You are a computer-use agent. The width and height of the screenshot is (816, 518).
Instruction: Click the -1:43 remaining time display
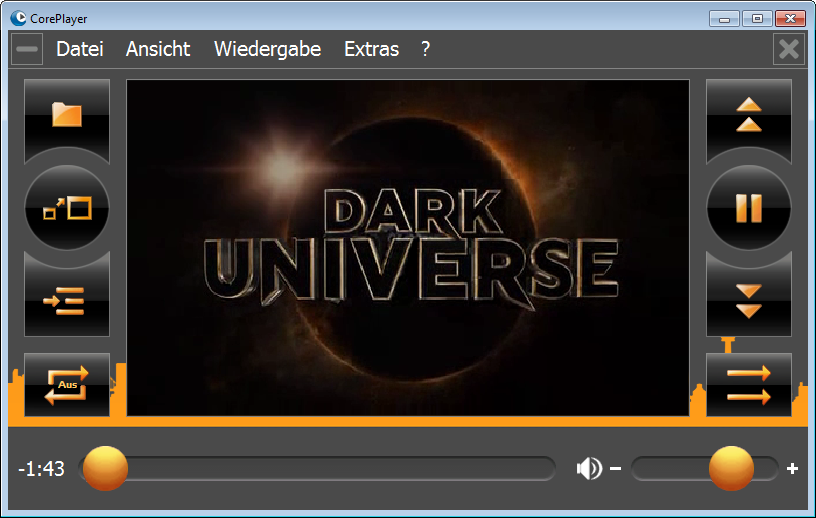pos(41,469)
